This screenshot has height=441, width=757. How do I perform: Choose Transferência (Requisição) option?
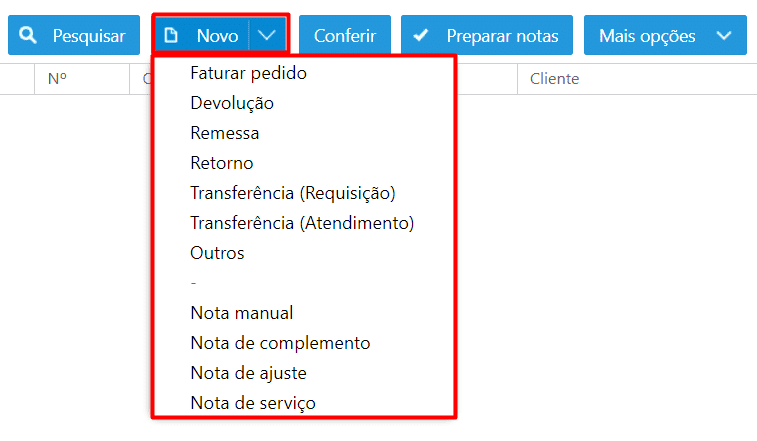coord(293,193)
